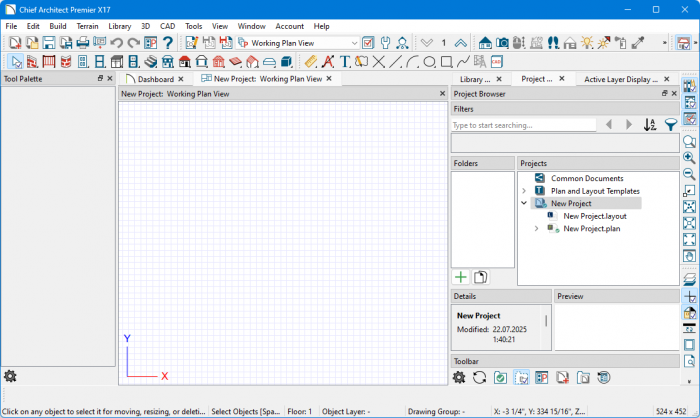Toggle the A-Z sort order button
Viewport: 700px width, 418px height.
pyautogui.click(x=650, y=125)
